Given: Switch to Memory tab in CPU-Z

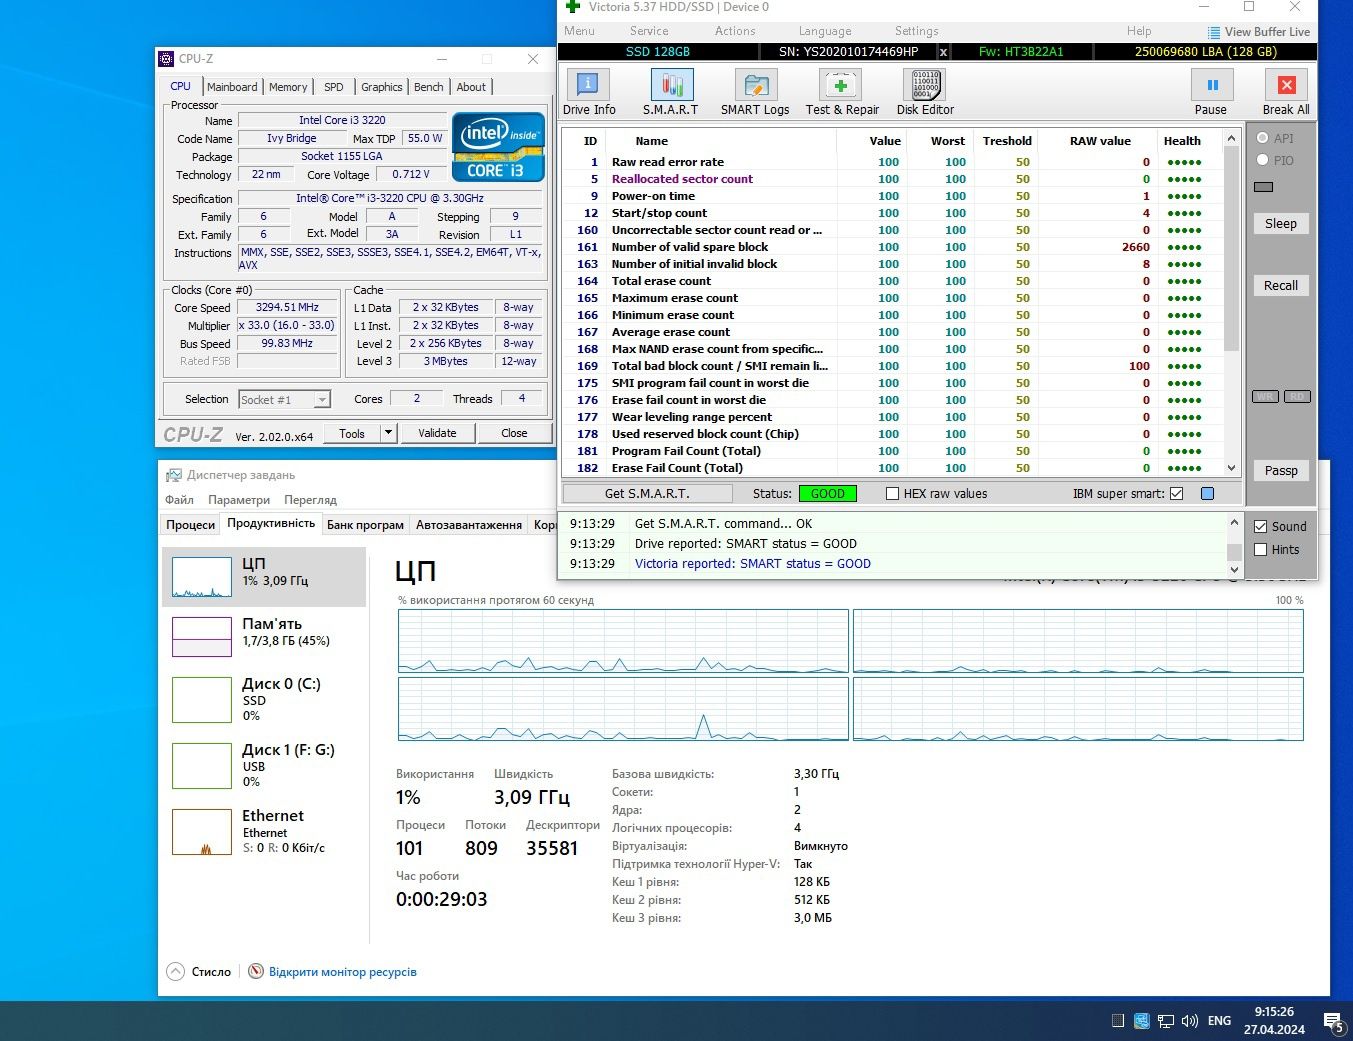Looking at the screenshot, I should point(288,87).
